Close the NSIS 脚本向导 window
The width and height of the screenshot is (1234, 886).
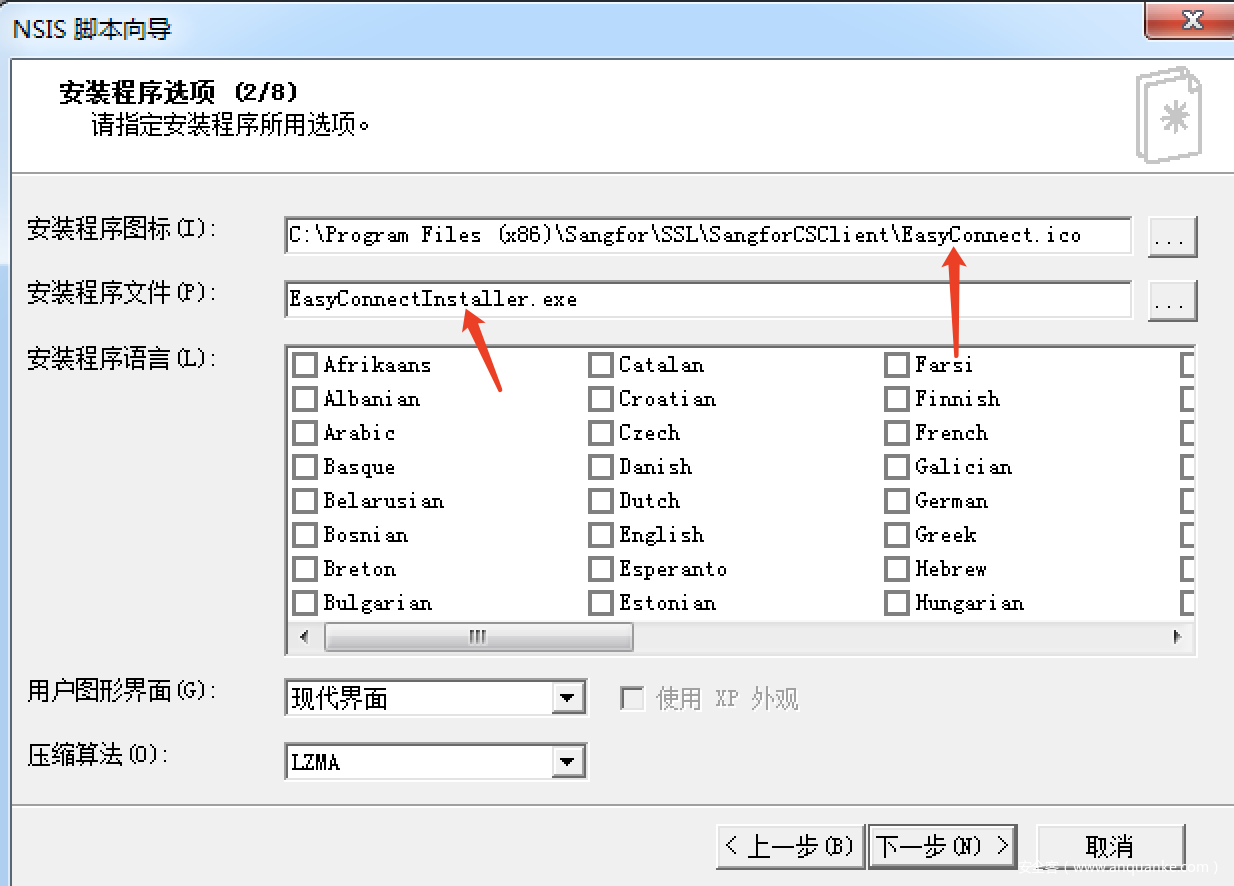tap(1190, 19)
